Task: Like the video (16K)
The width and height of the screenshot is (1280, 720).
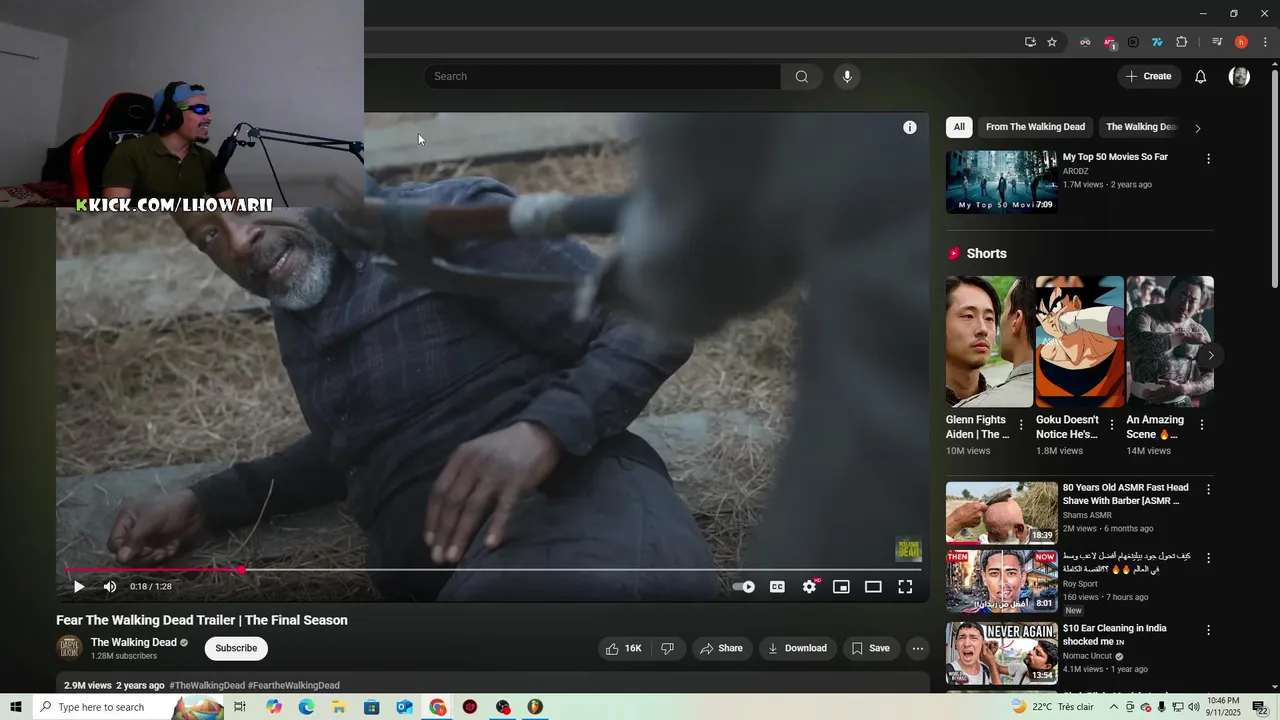Action: (624, 648)
